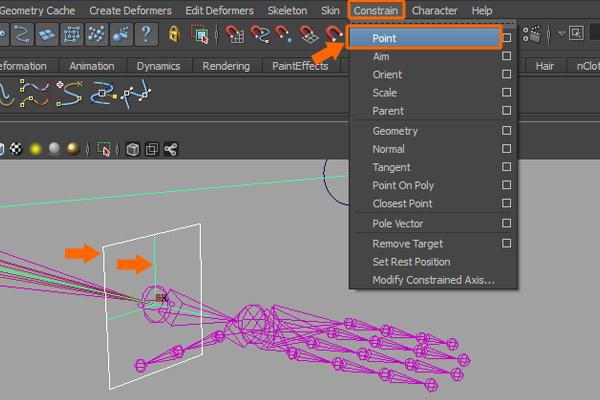600x400 pixels.
Task: Enable snap to curves magnet icon
Action: click(x=261, y=36)
